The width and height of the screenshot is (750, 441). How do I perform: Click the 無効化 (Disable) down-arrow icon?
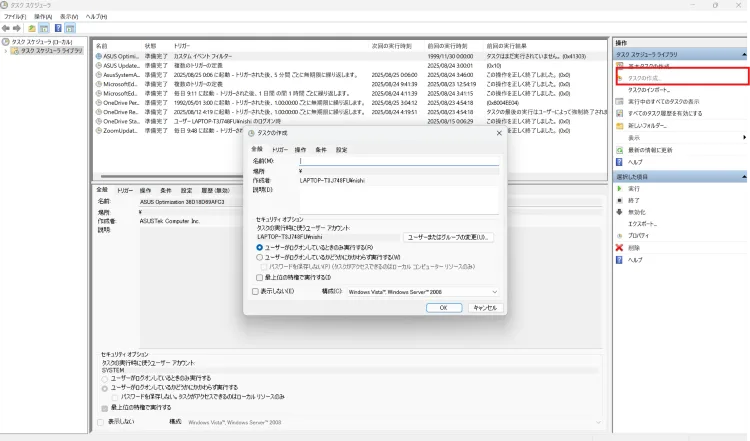click(x=620, y=212)
